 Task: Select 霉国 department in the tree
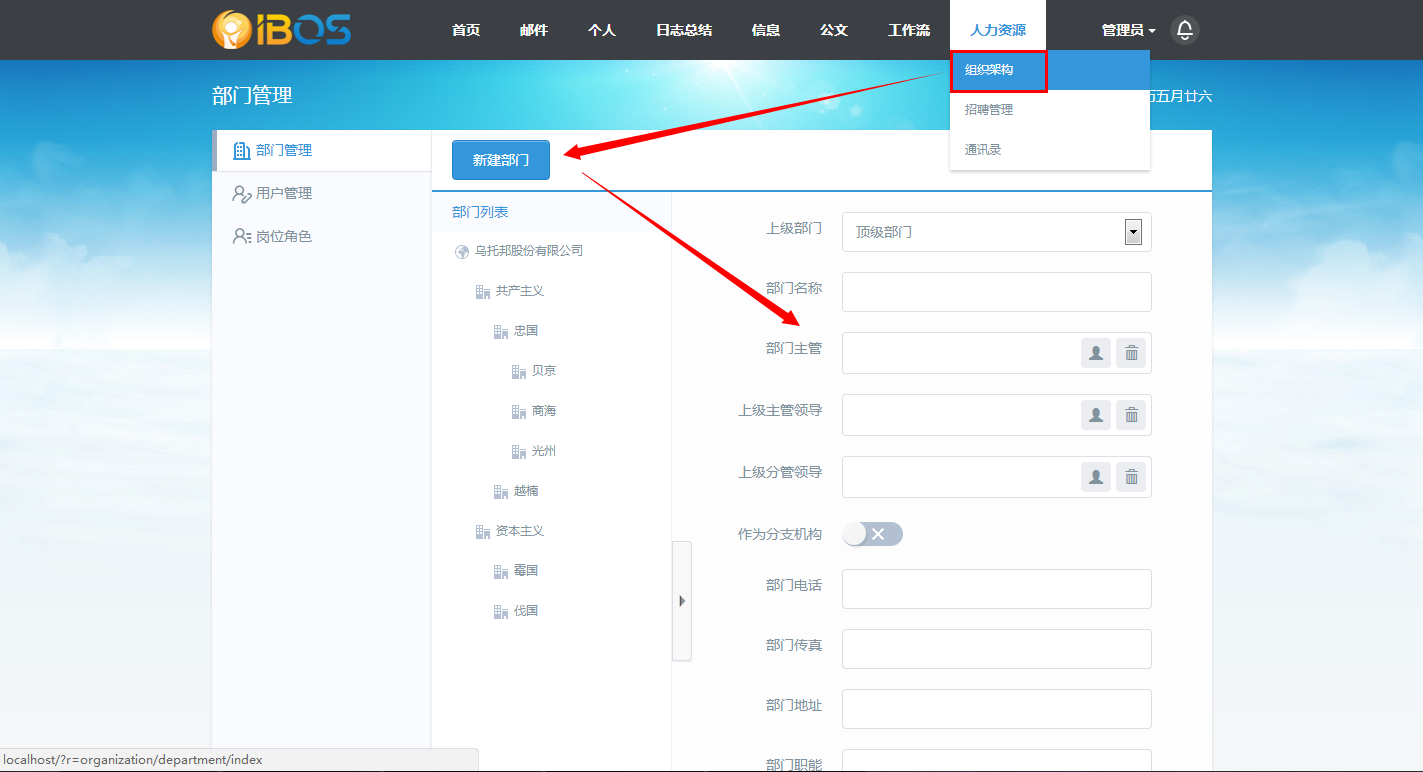(x=526, y=571)
